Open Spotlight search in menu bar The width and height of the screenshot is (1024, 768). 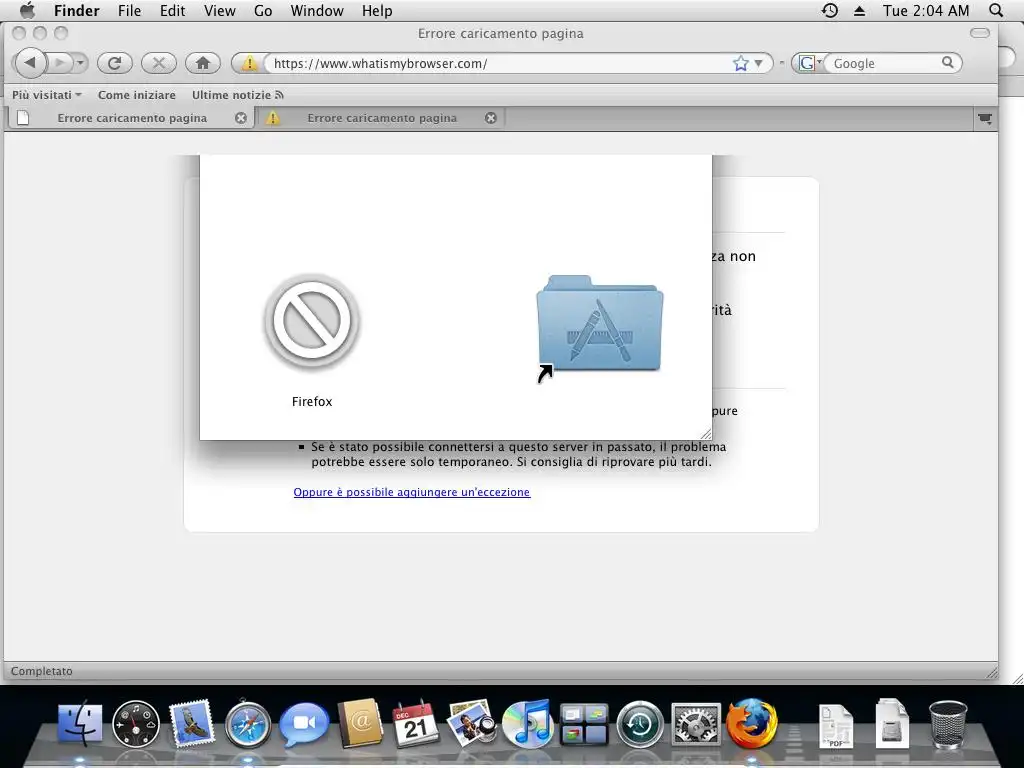[996, 10]
